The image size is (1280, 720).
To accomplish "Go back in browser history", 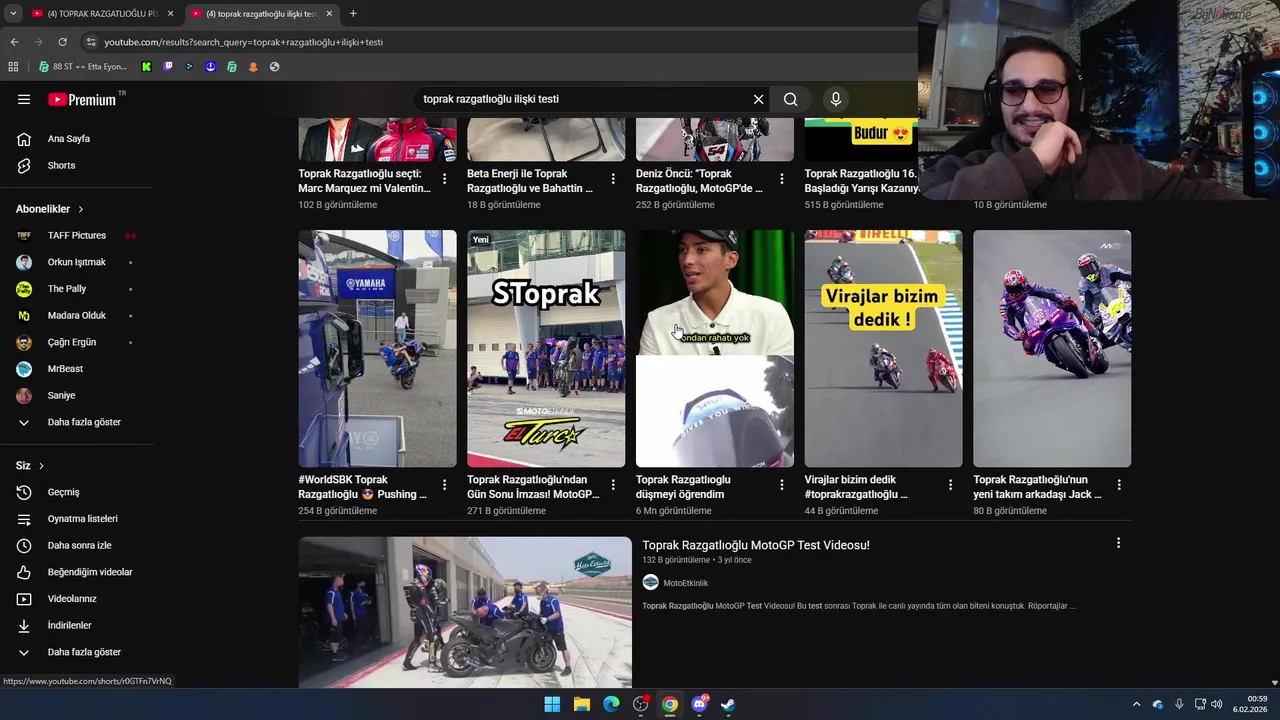I will tap(14, 42).
